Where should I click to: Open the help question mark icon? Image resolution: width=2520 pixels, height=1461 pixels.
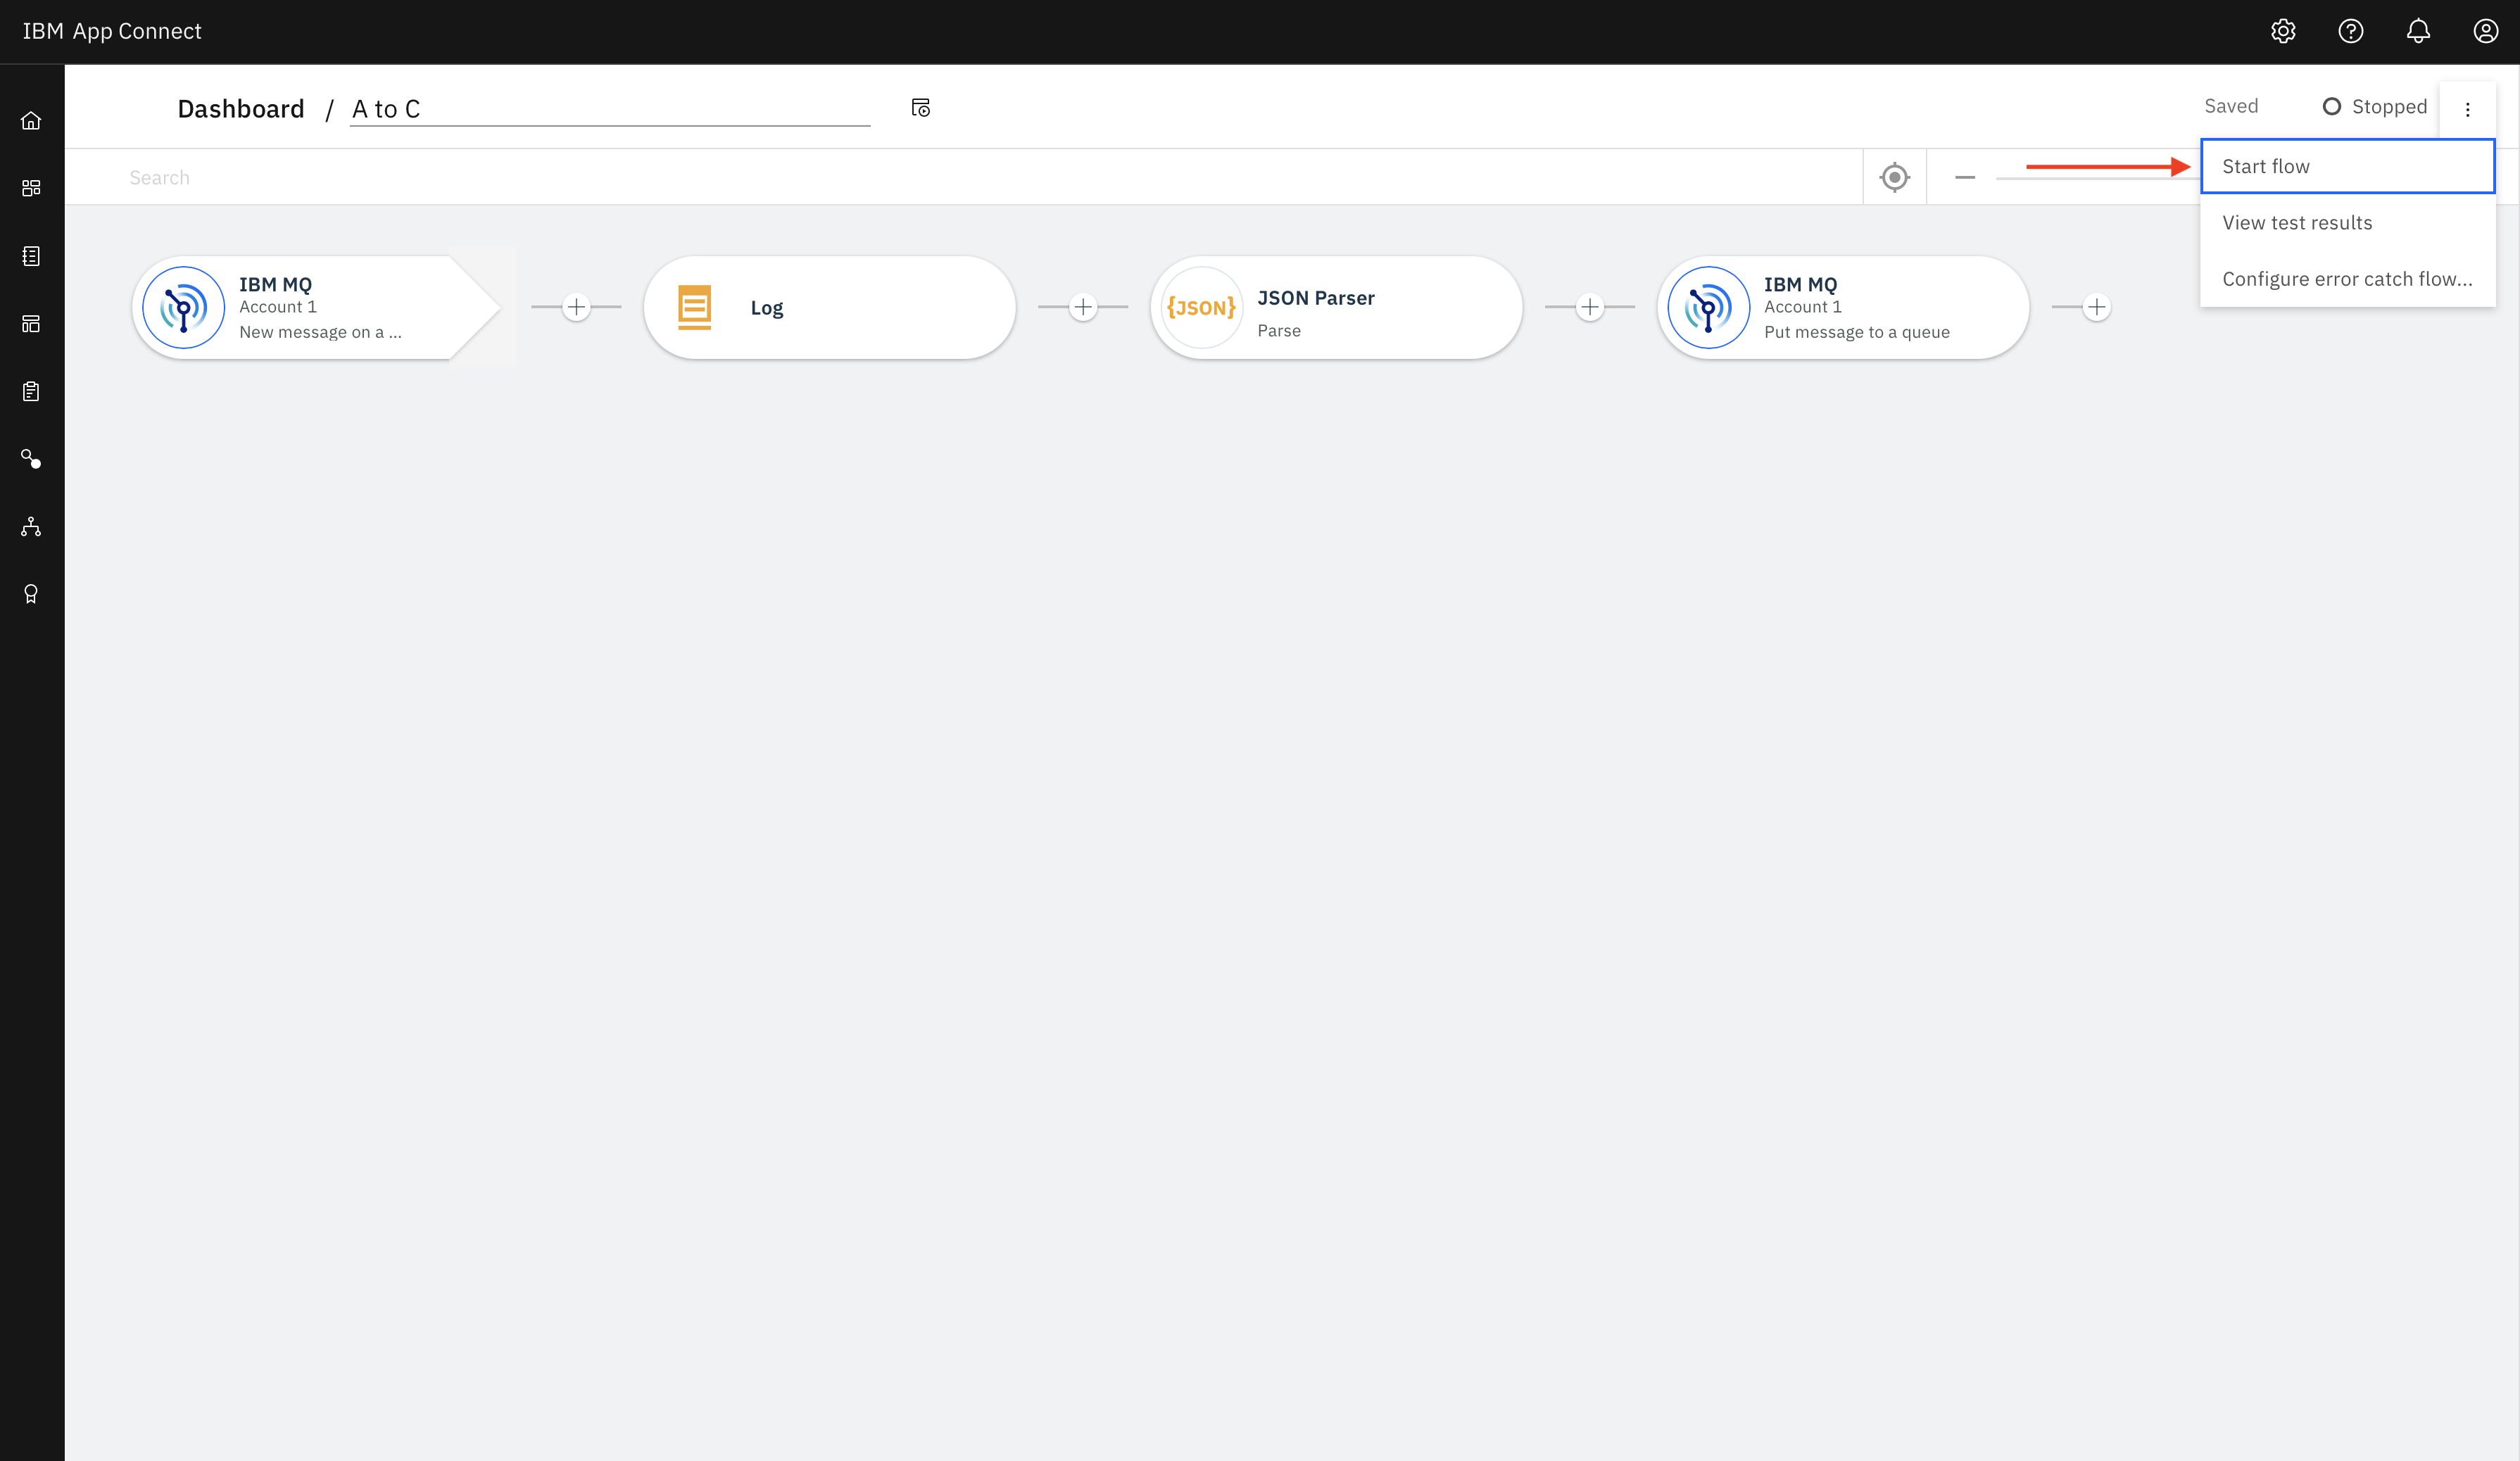(x=2350, y=31)
